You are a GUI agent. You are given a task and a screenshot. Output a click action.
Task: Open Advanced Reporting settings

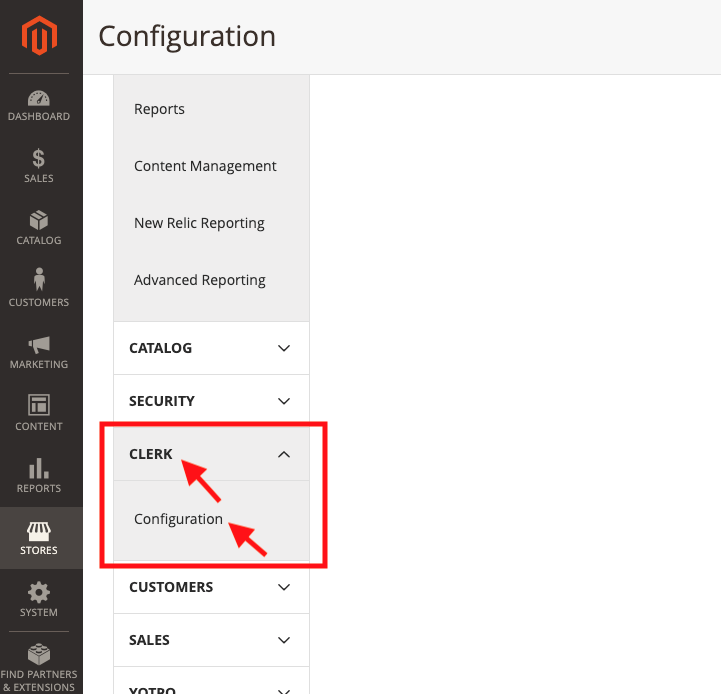[200, 280]
